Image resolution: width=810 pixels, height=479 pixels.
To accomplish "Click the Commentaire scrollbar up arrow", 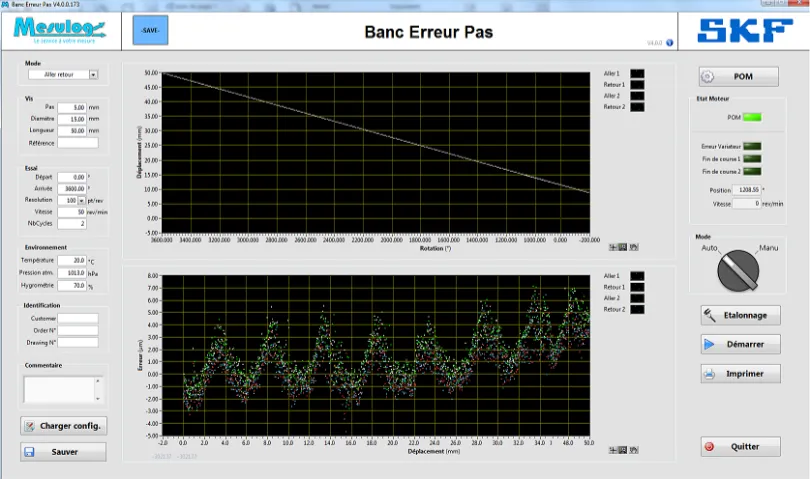I will (98, 381).
